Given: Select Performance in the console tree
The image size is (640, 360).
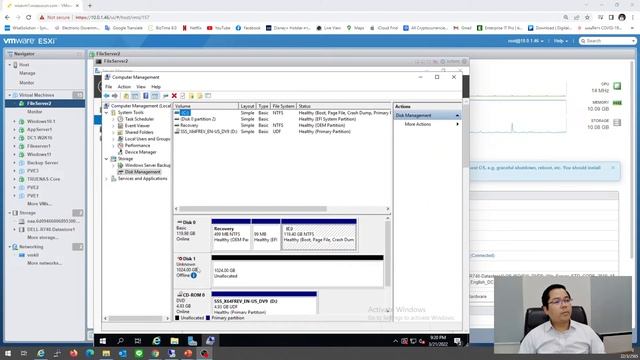Looking at the screenshot, I should pos(137,145).
